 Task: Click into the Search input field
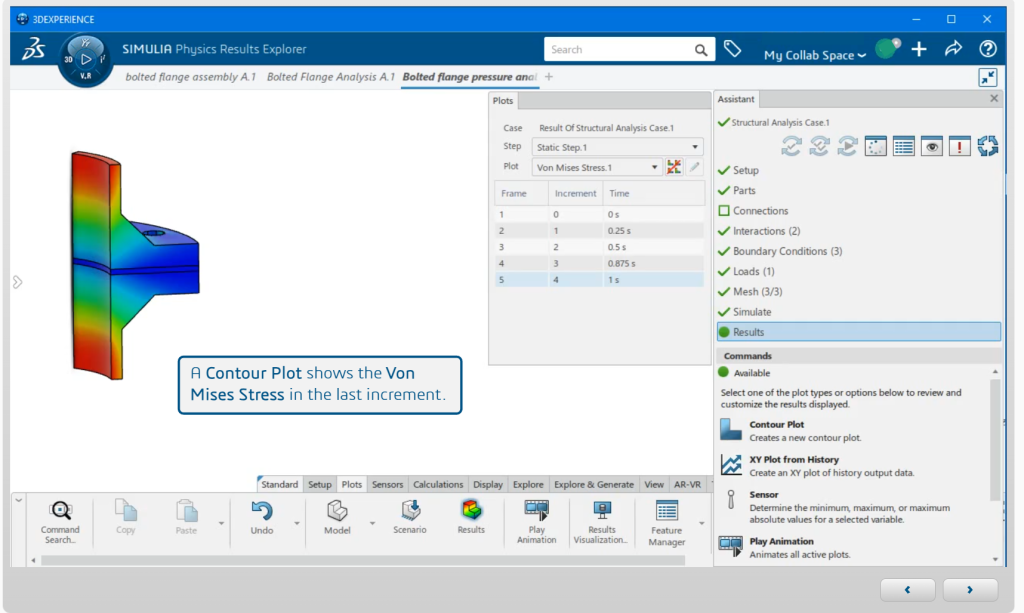coord(619,50)
